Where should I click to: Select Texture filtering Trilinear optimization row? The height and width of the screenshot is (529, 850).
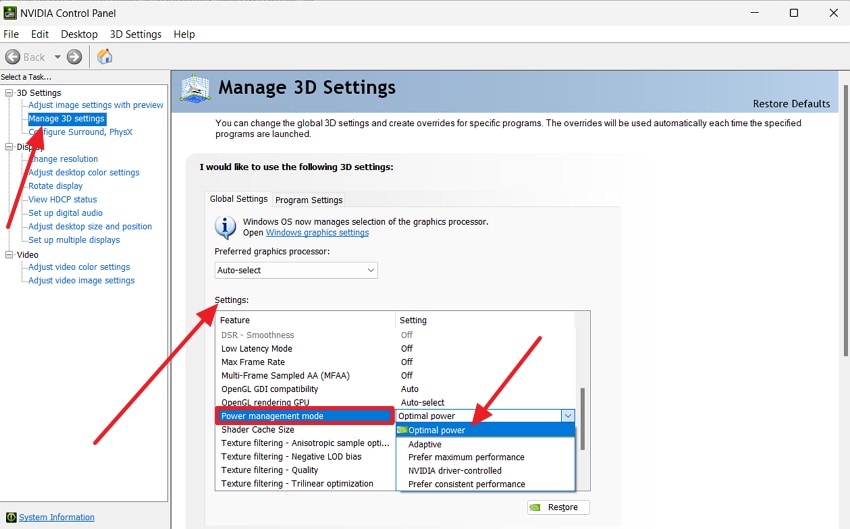pyautogui.click(x=306, y=483)
